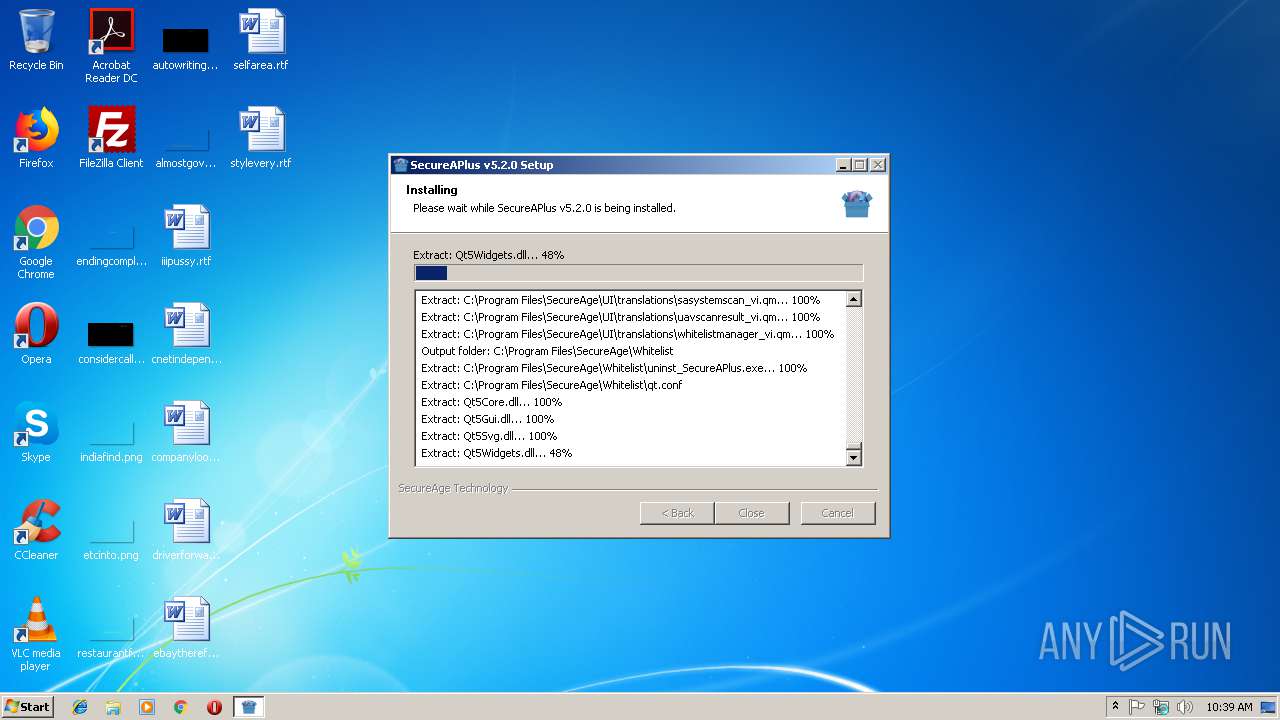
Task: Open Opera from the taskbar
Action: pos(214,707)
